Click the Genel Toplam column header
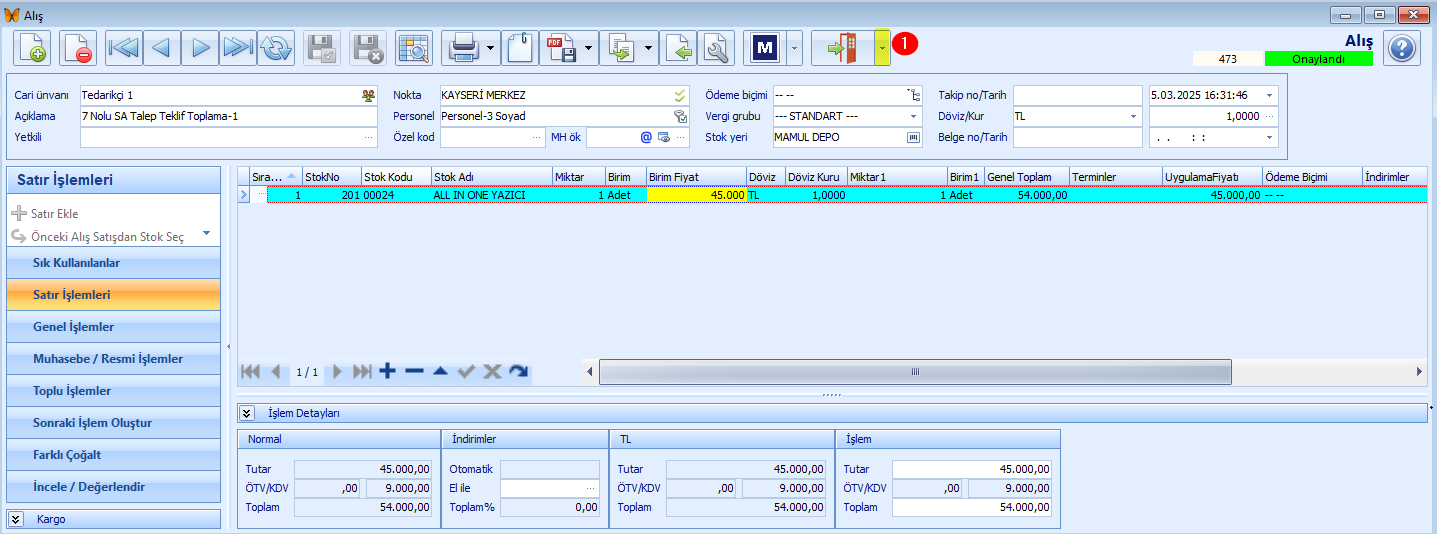Image resolution: width=1437 pixels, height=534 pixels. tap(1026, 177)
